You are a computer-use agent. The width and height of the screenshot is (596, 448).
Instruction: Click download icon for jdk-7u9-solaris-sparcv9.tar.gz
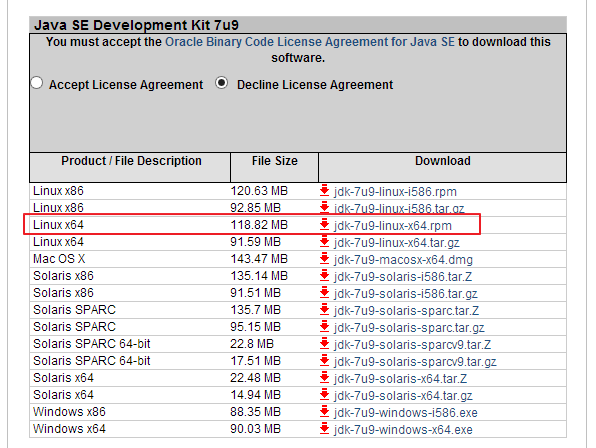[324, 361]
